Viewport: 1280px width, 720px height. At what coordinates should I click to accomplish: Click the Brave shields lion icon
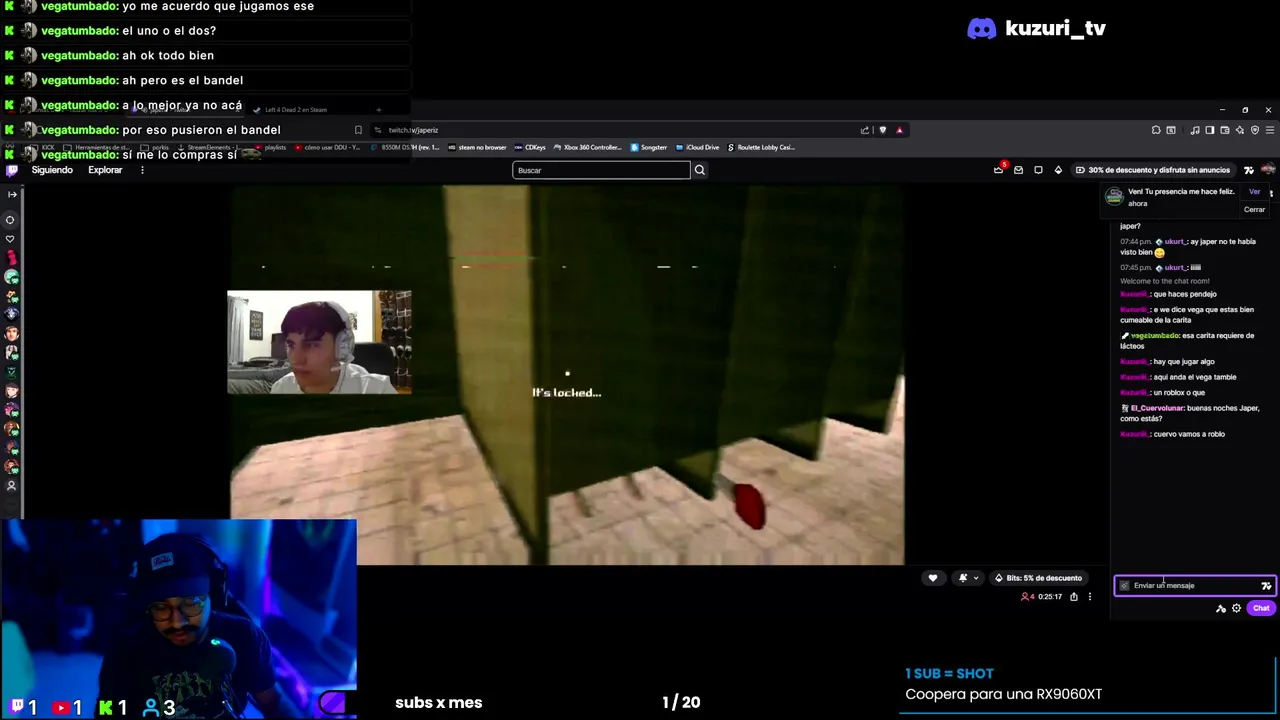pyautogui.click(x=882, y=130)
